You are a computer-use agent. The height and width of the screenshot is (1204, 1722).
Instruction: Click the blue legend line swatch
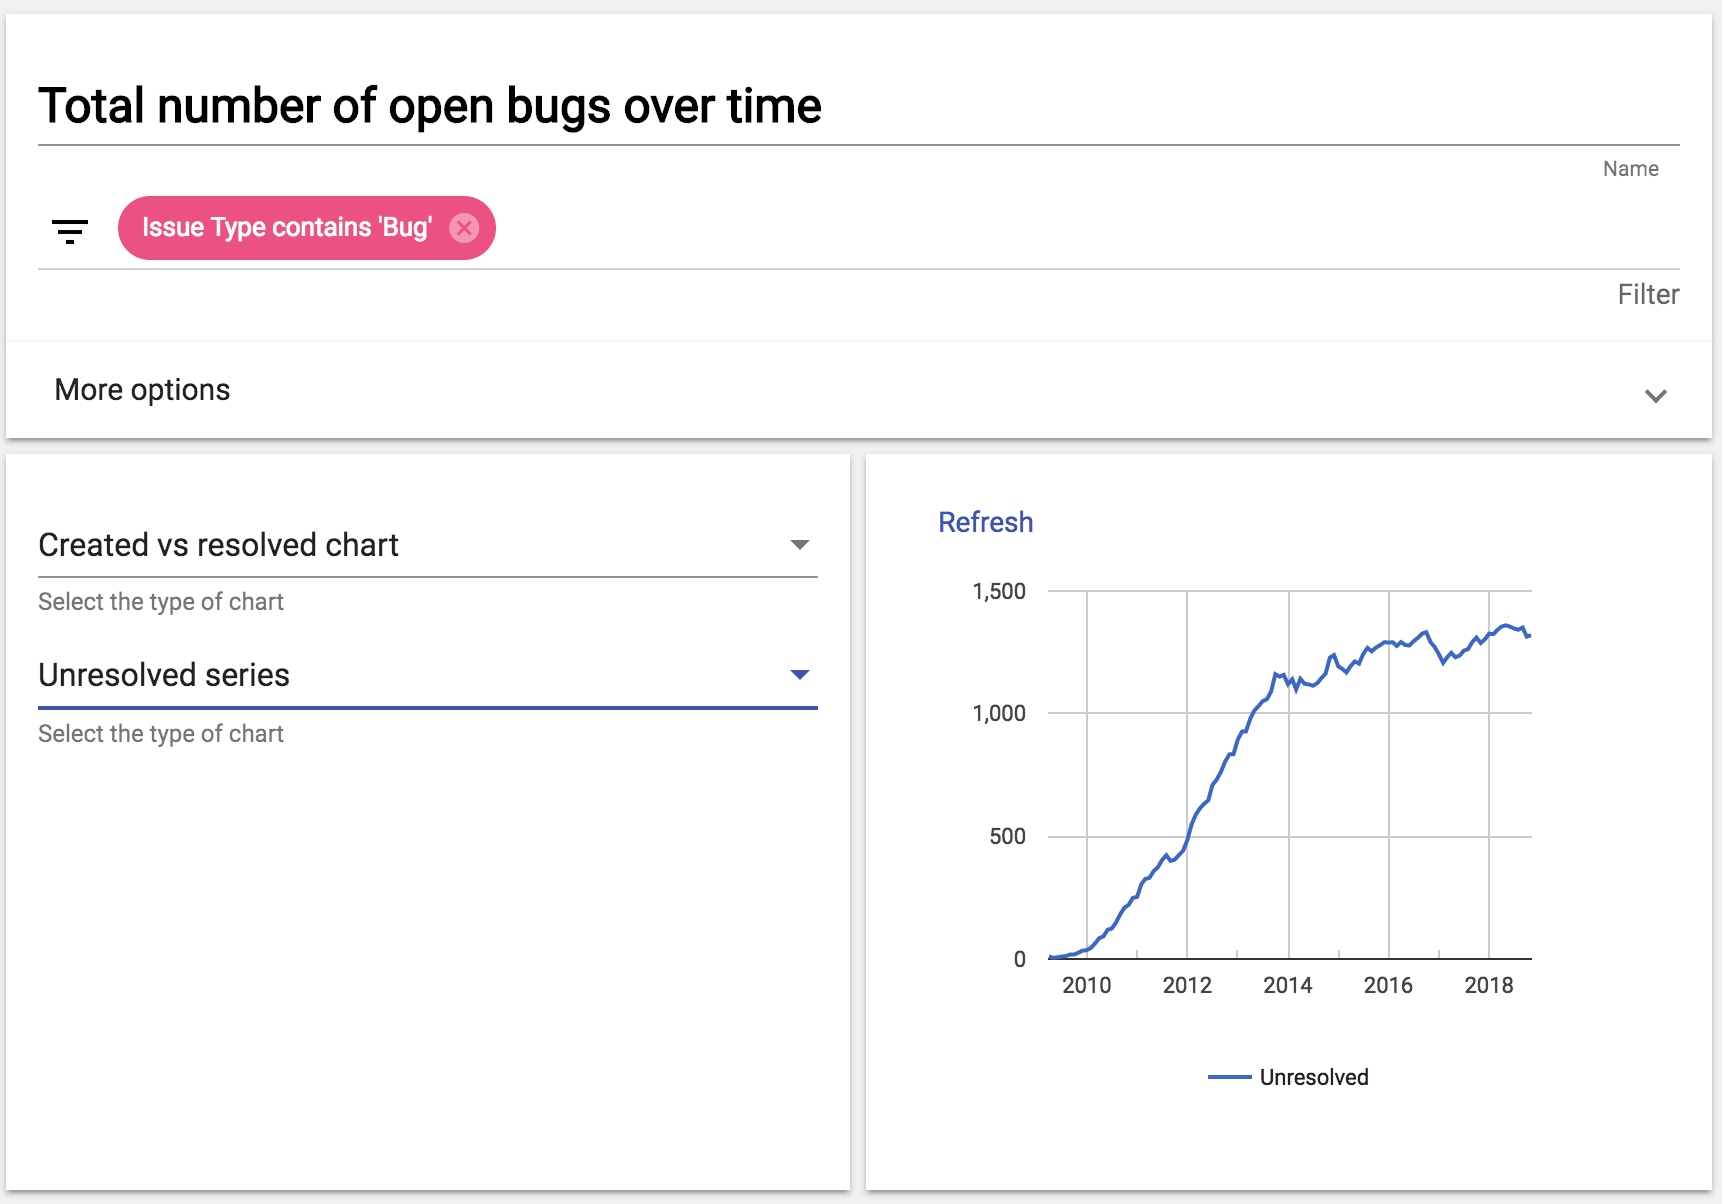coord(1229,1077)
